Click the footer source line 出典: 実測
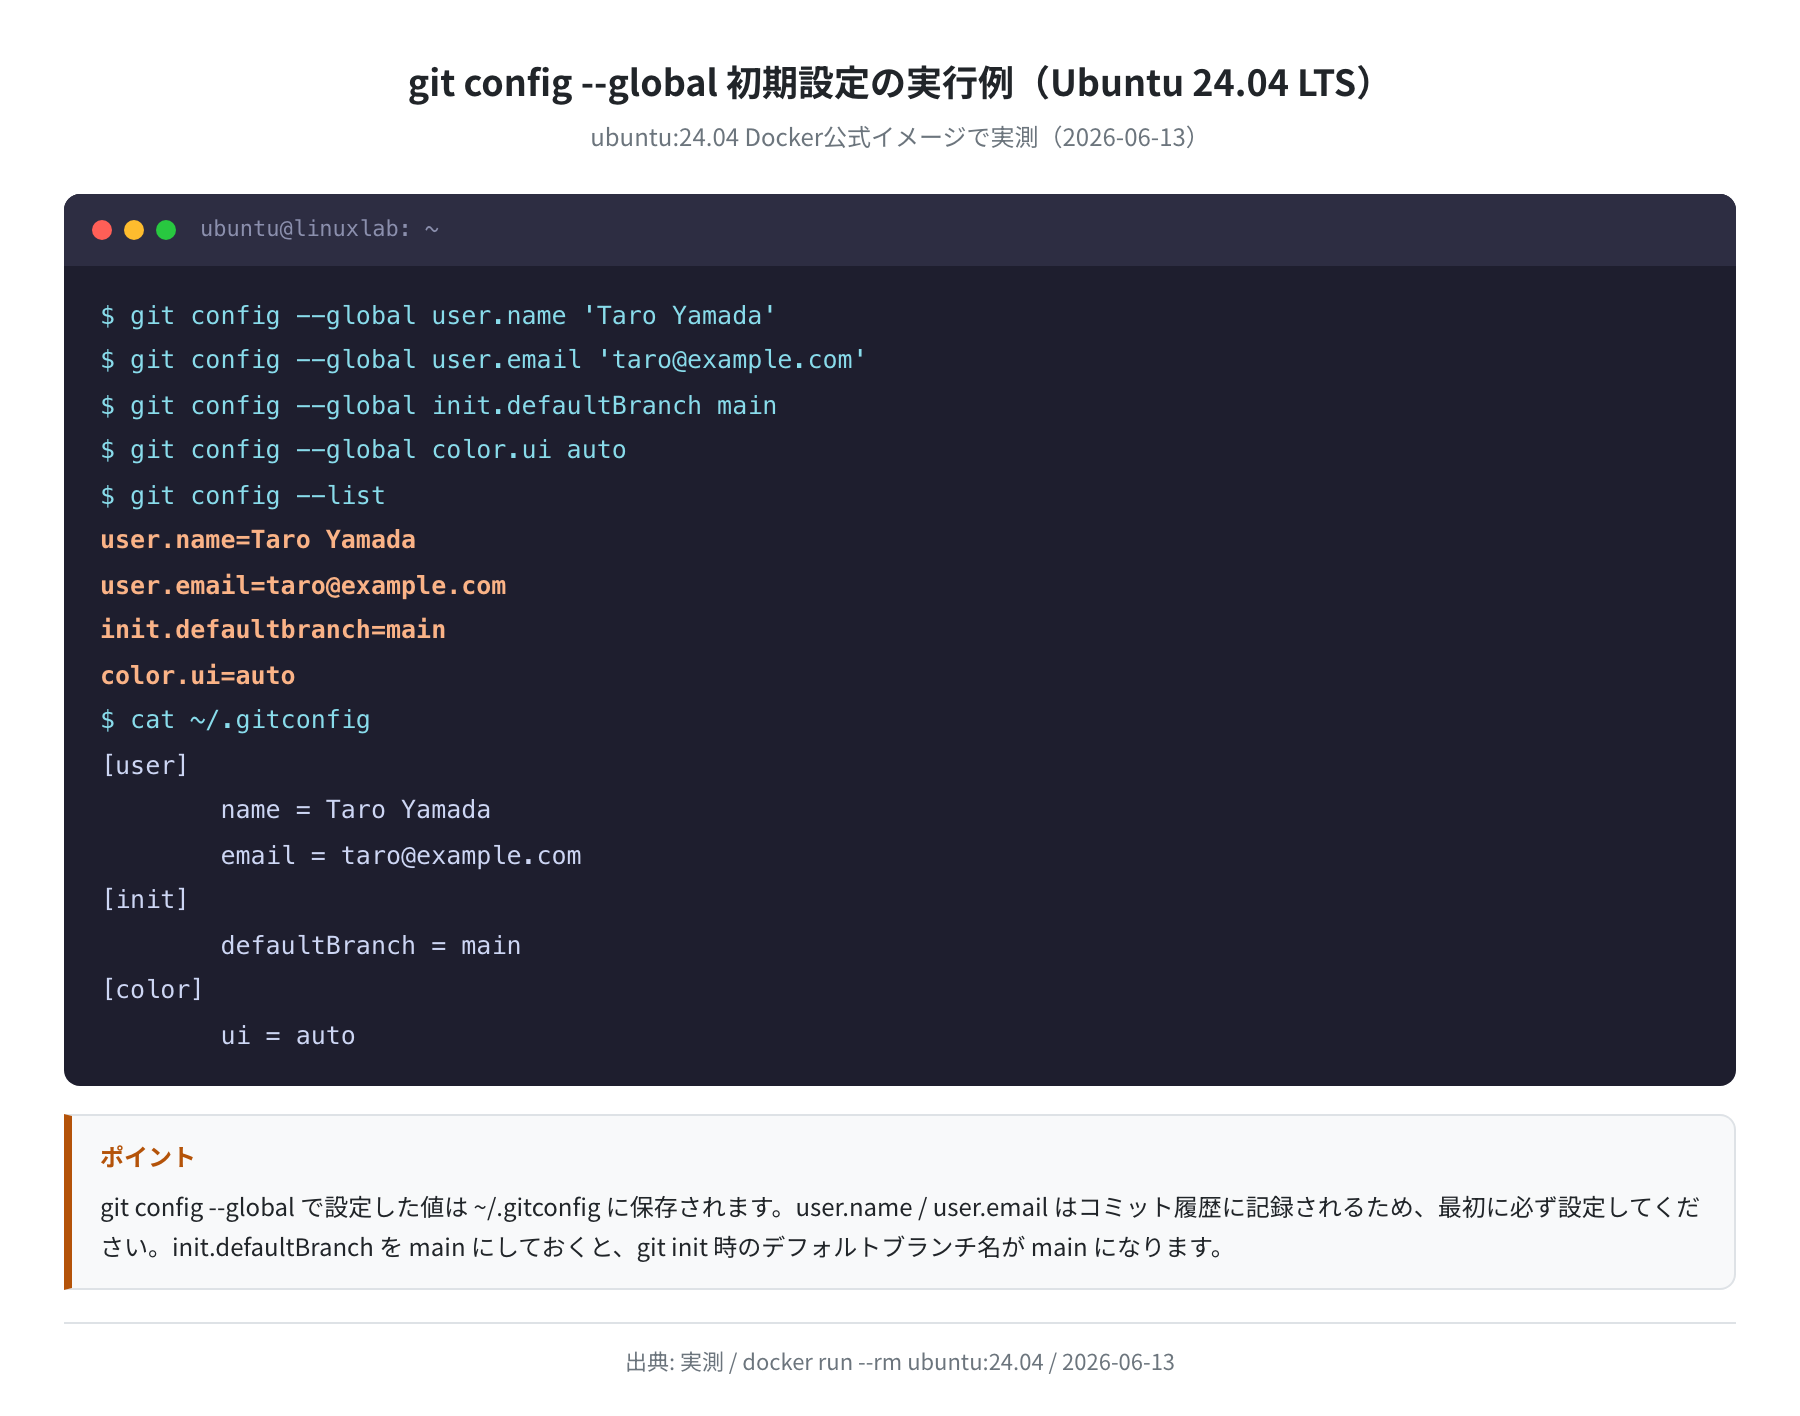 point(900,1362)
